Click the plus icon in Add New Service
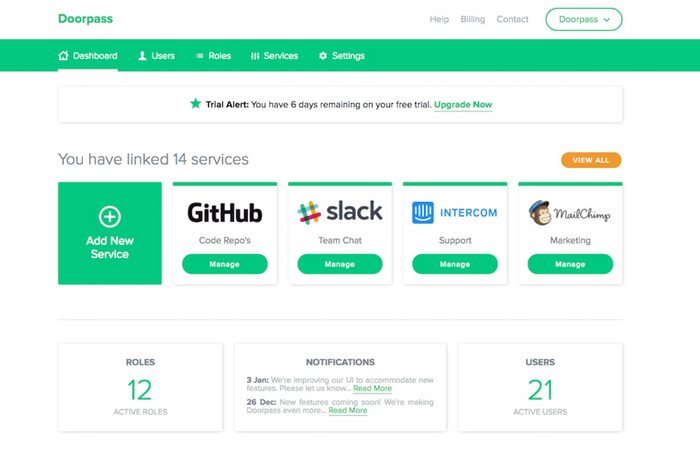 (x=109, y=216)
